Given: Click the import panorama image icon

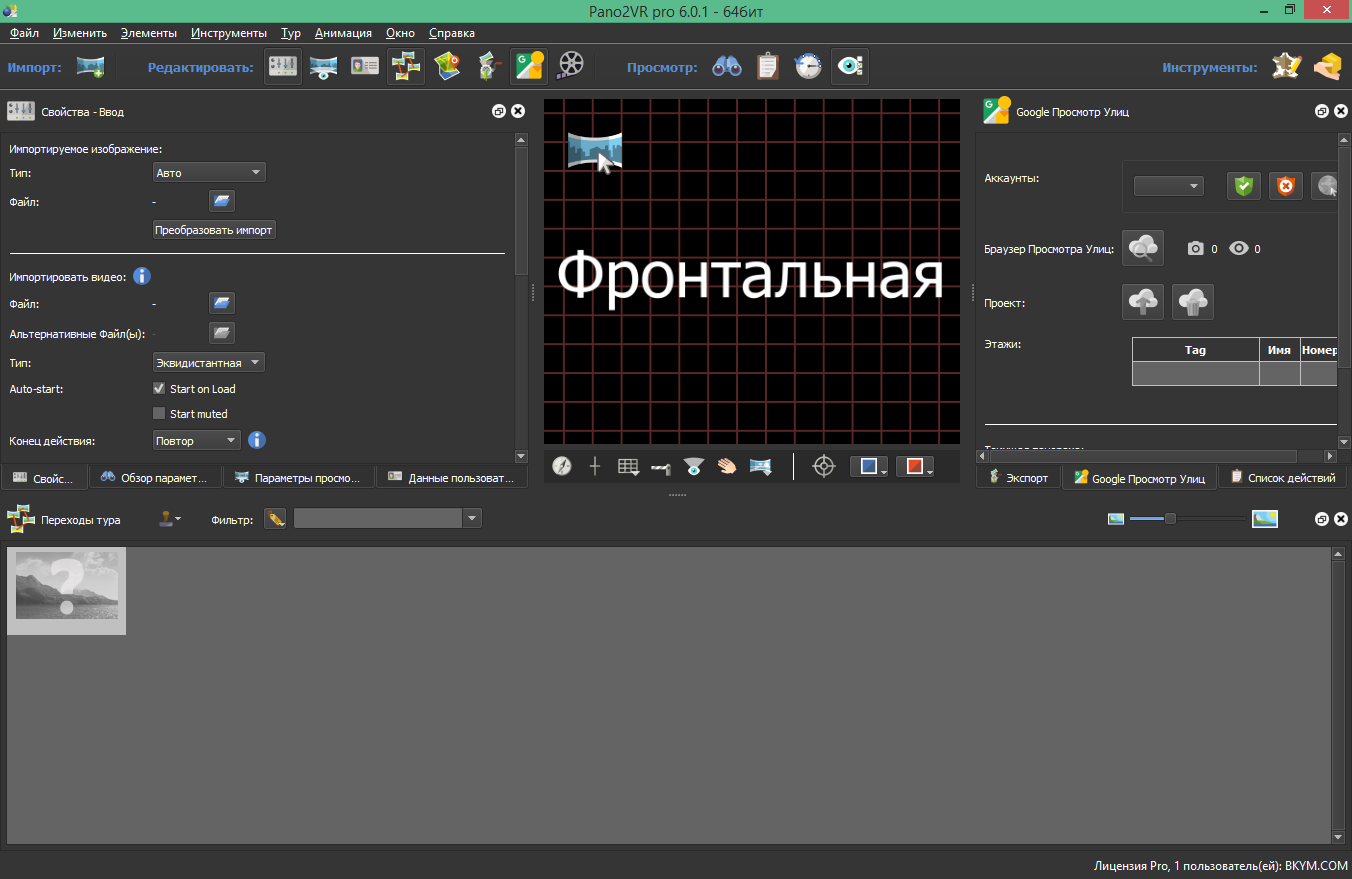Looking at the screenshot, I should pyautogui.click(x=90, y=65).
